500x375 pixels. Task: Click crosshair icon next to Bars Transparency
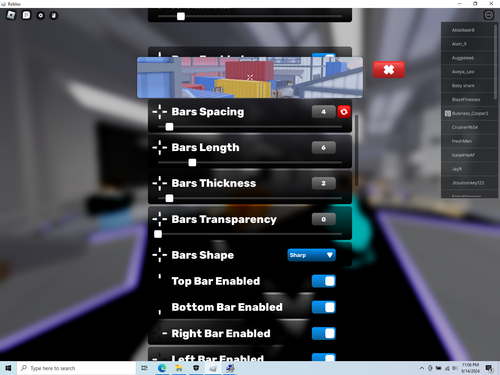coord(160,219)
